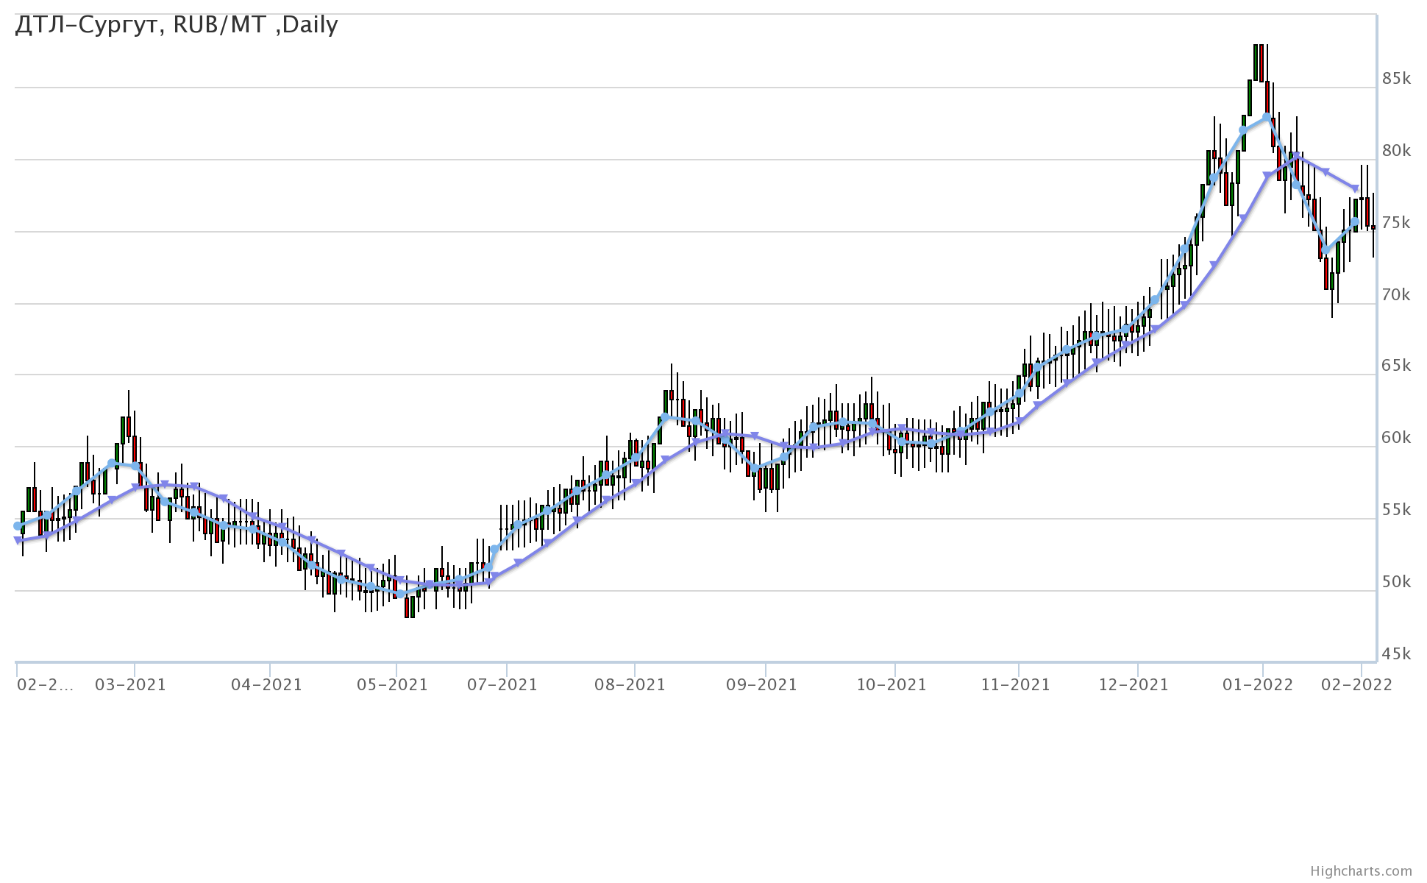The width and height of the screenshot is (1427, 883).
Task: Click the 11-2021 x-axis date label
Action: click(x=1015, y=685)
